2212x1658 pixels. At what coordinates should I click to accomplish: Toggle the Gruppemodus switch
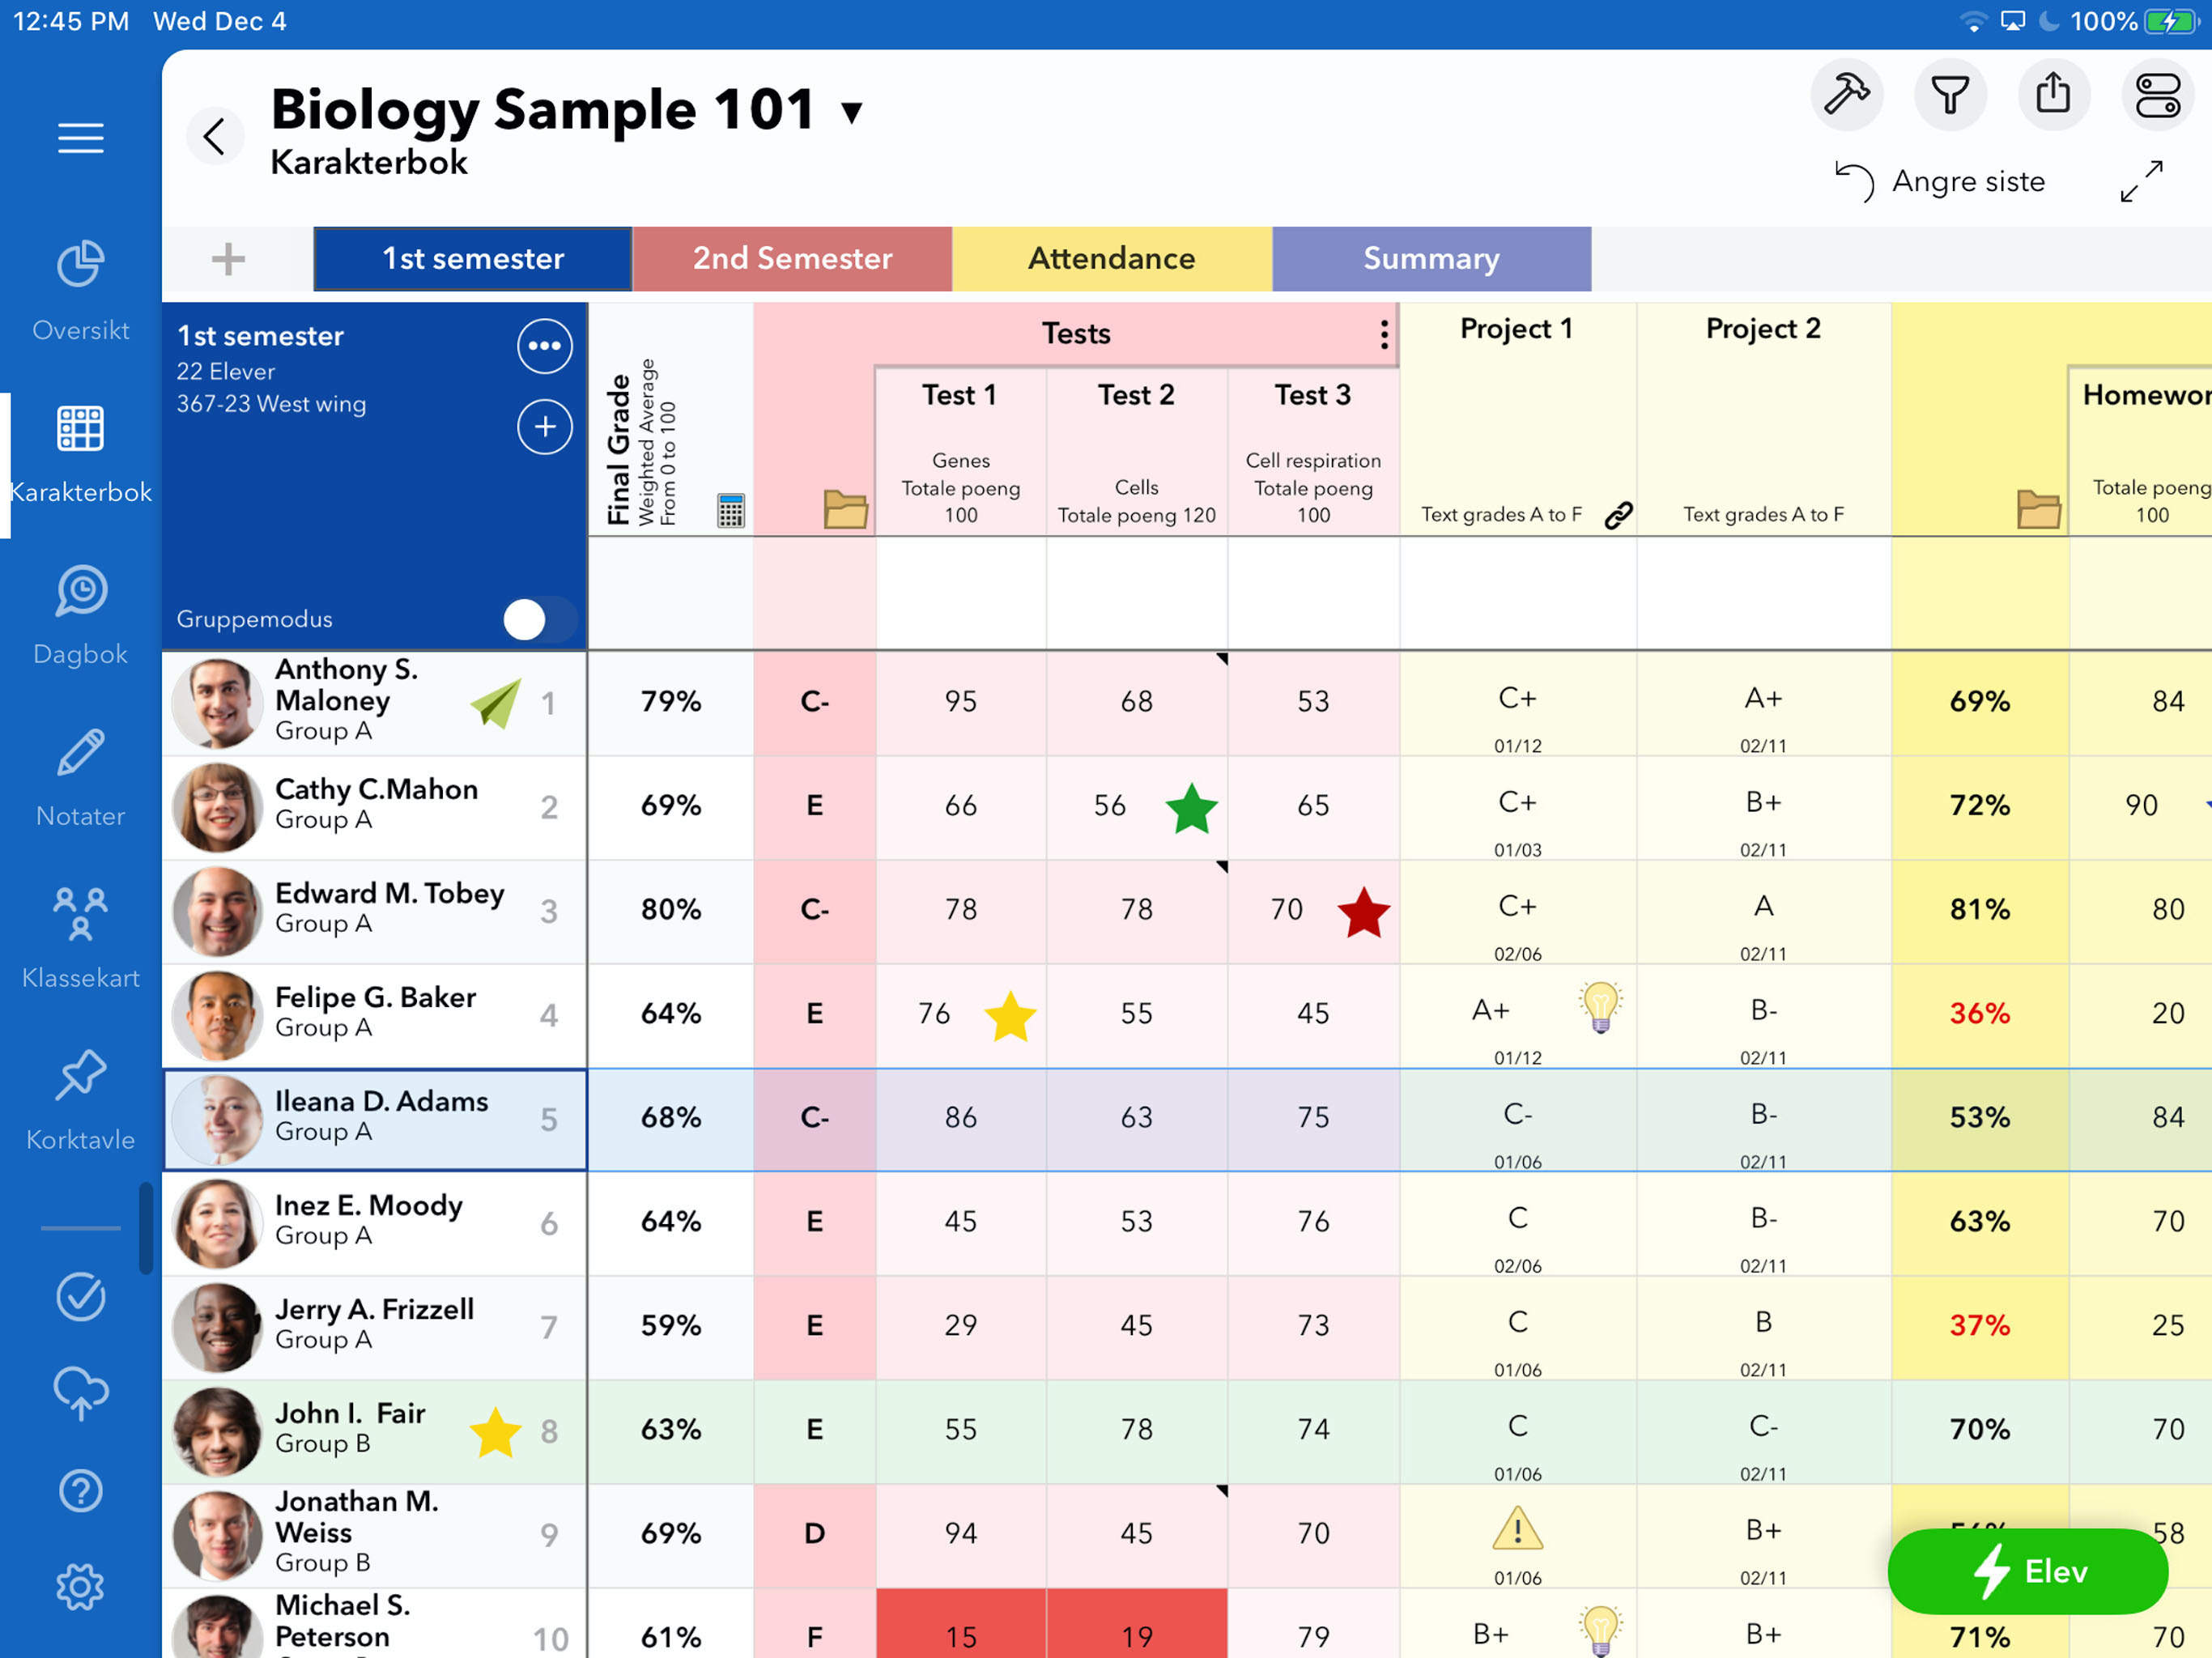click(x=539, y=619)
